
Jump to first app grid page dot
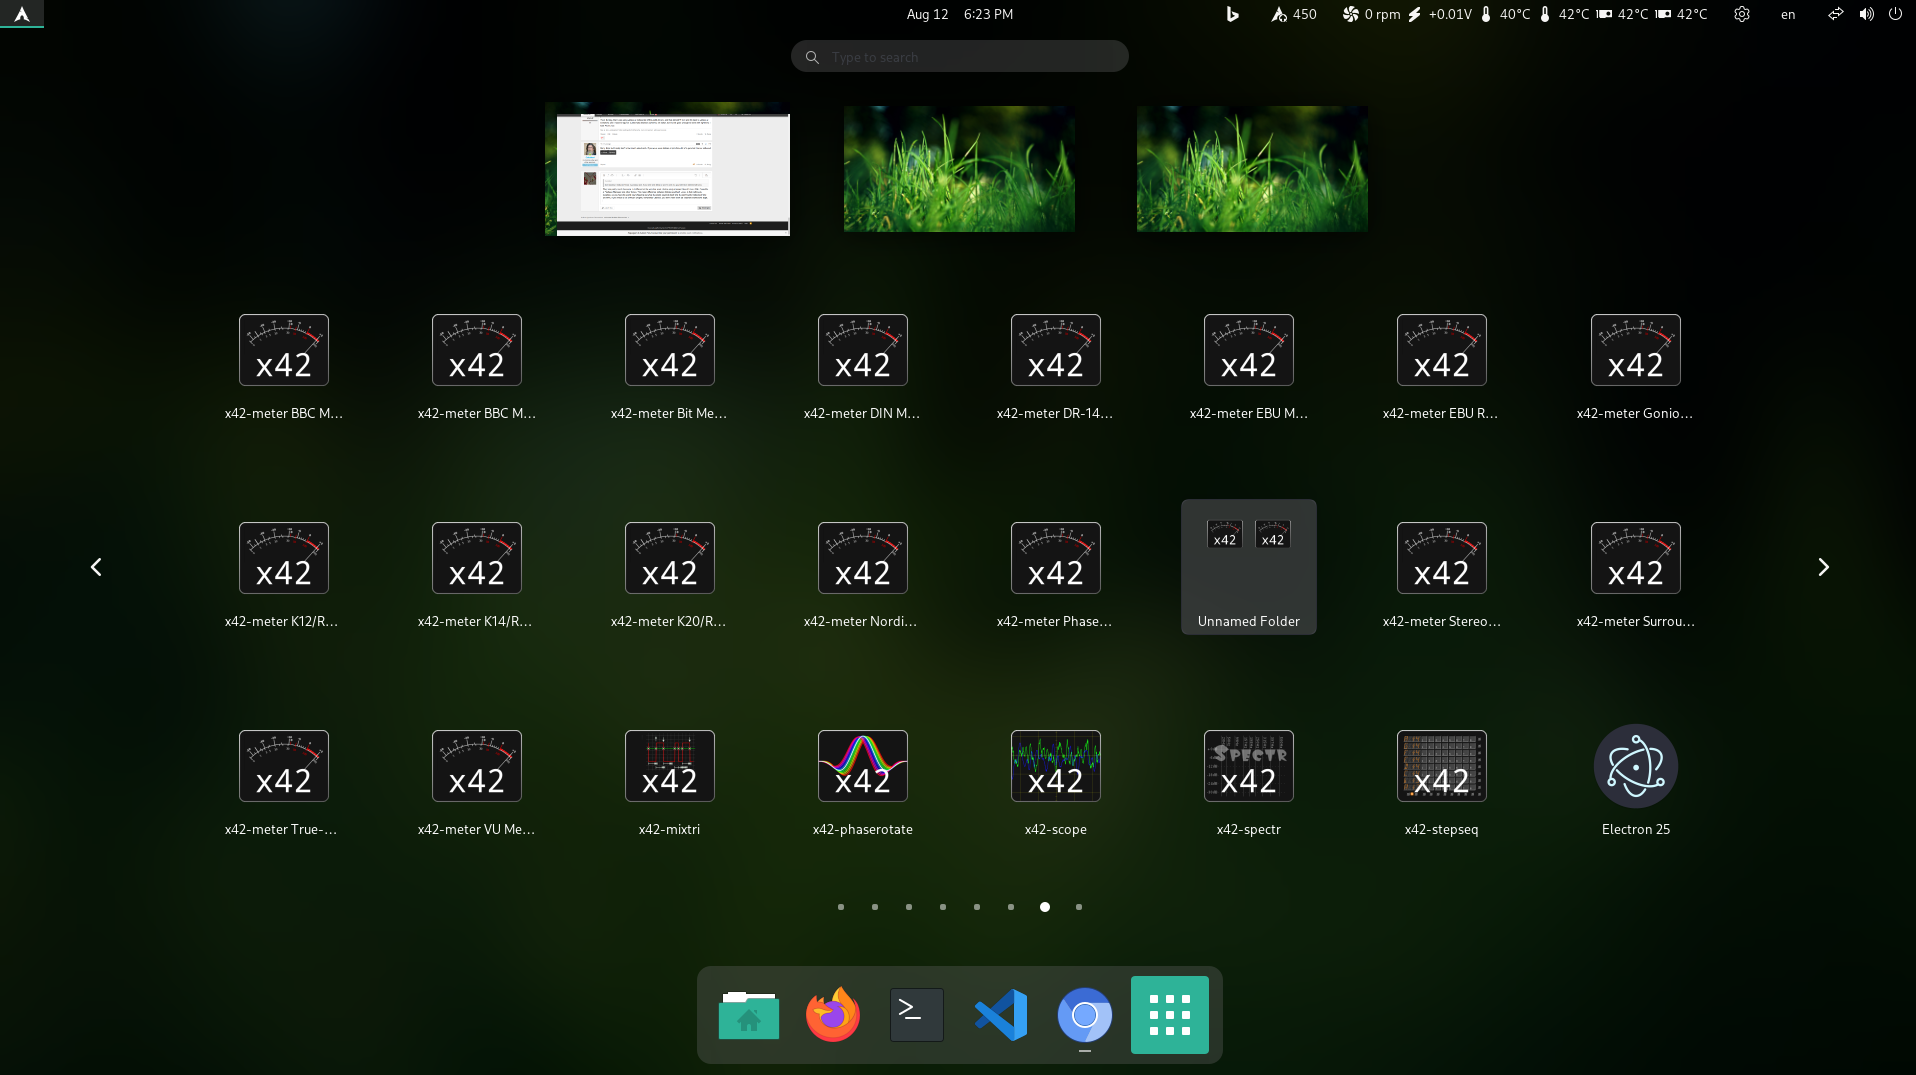841,907
